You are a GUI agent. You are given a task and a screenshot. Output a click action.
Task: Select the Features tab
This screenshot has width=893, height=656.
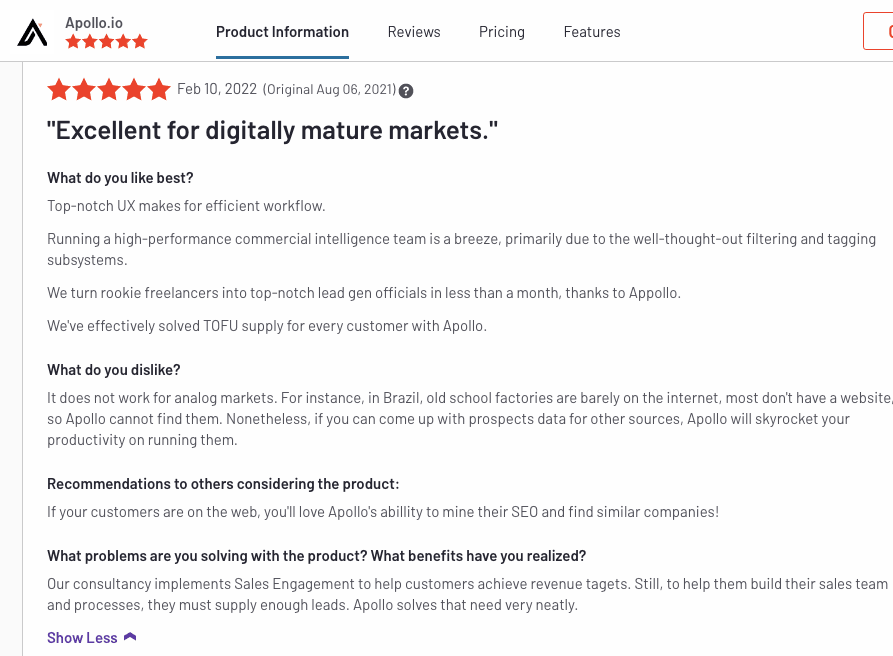pos(592,32)
